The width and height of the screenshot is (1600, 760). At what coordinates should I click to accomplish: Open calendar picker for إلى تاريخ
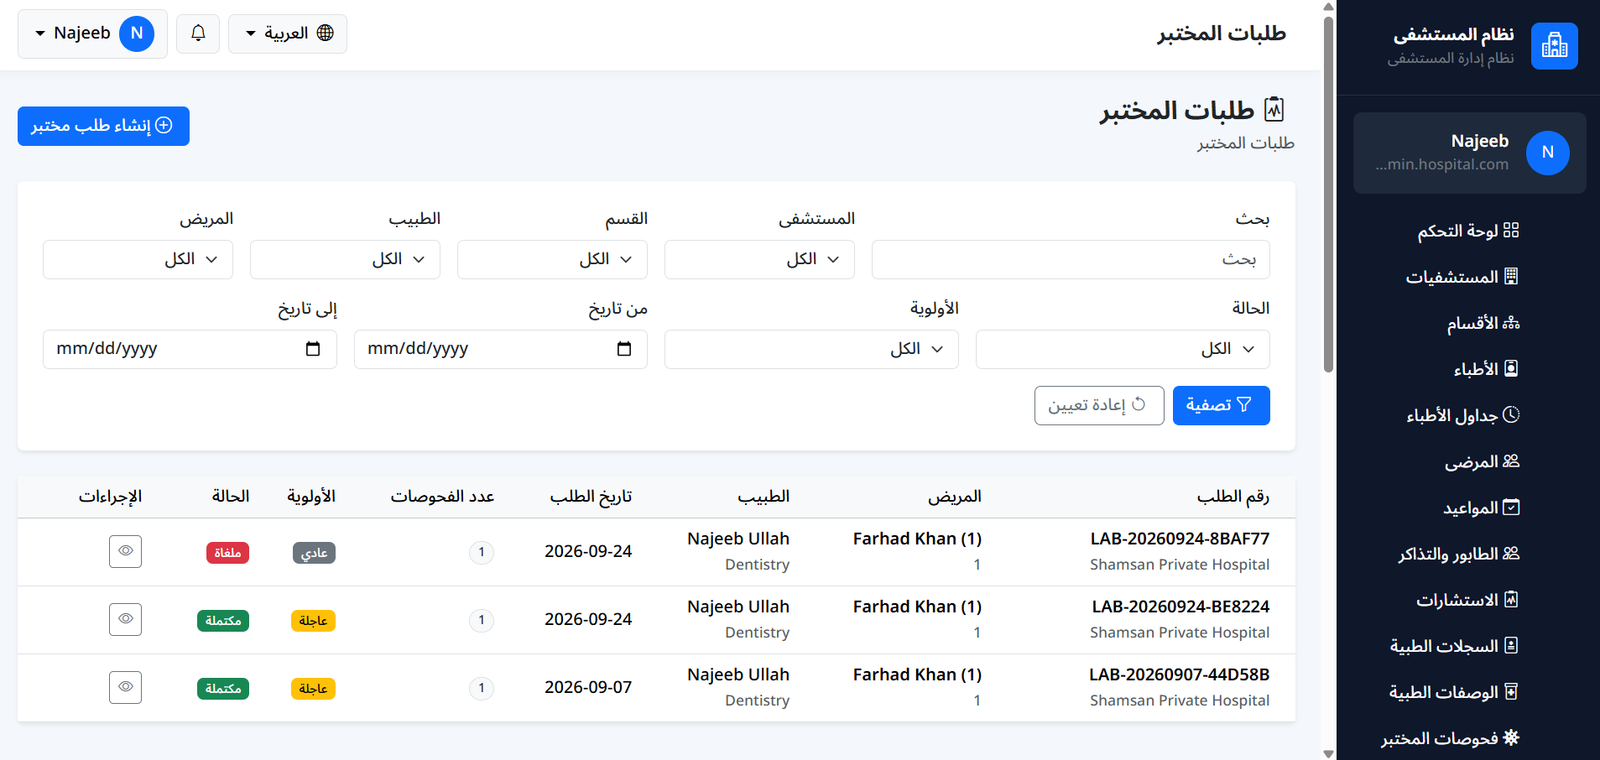[313, 349]
